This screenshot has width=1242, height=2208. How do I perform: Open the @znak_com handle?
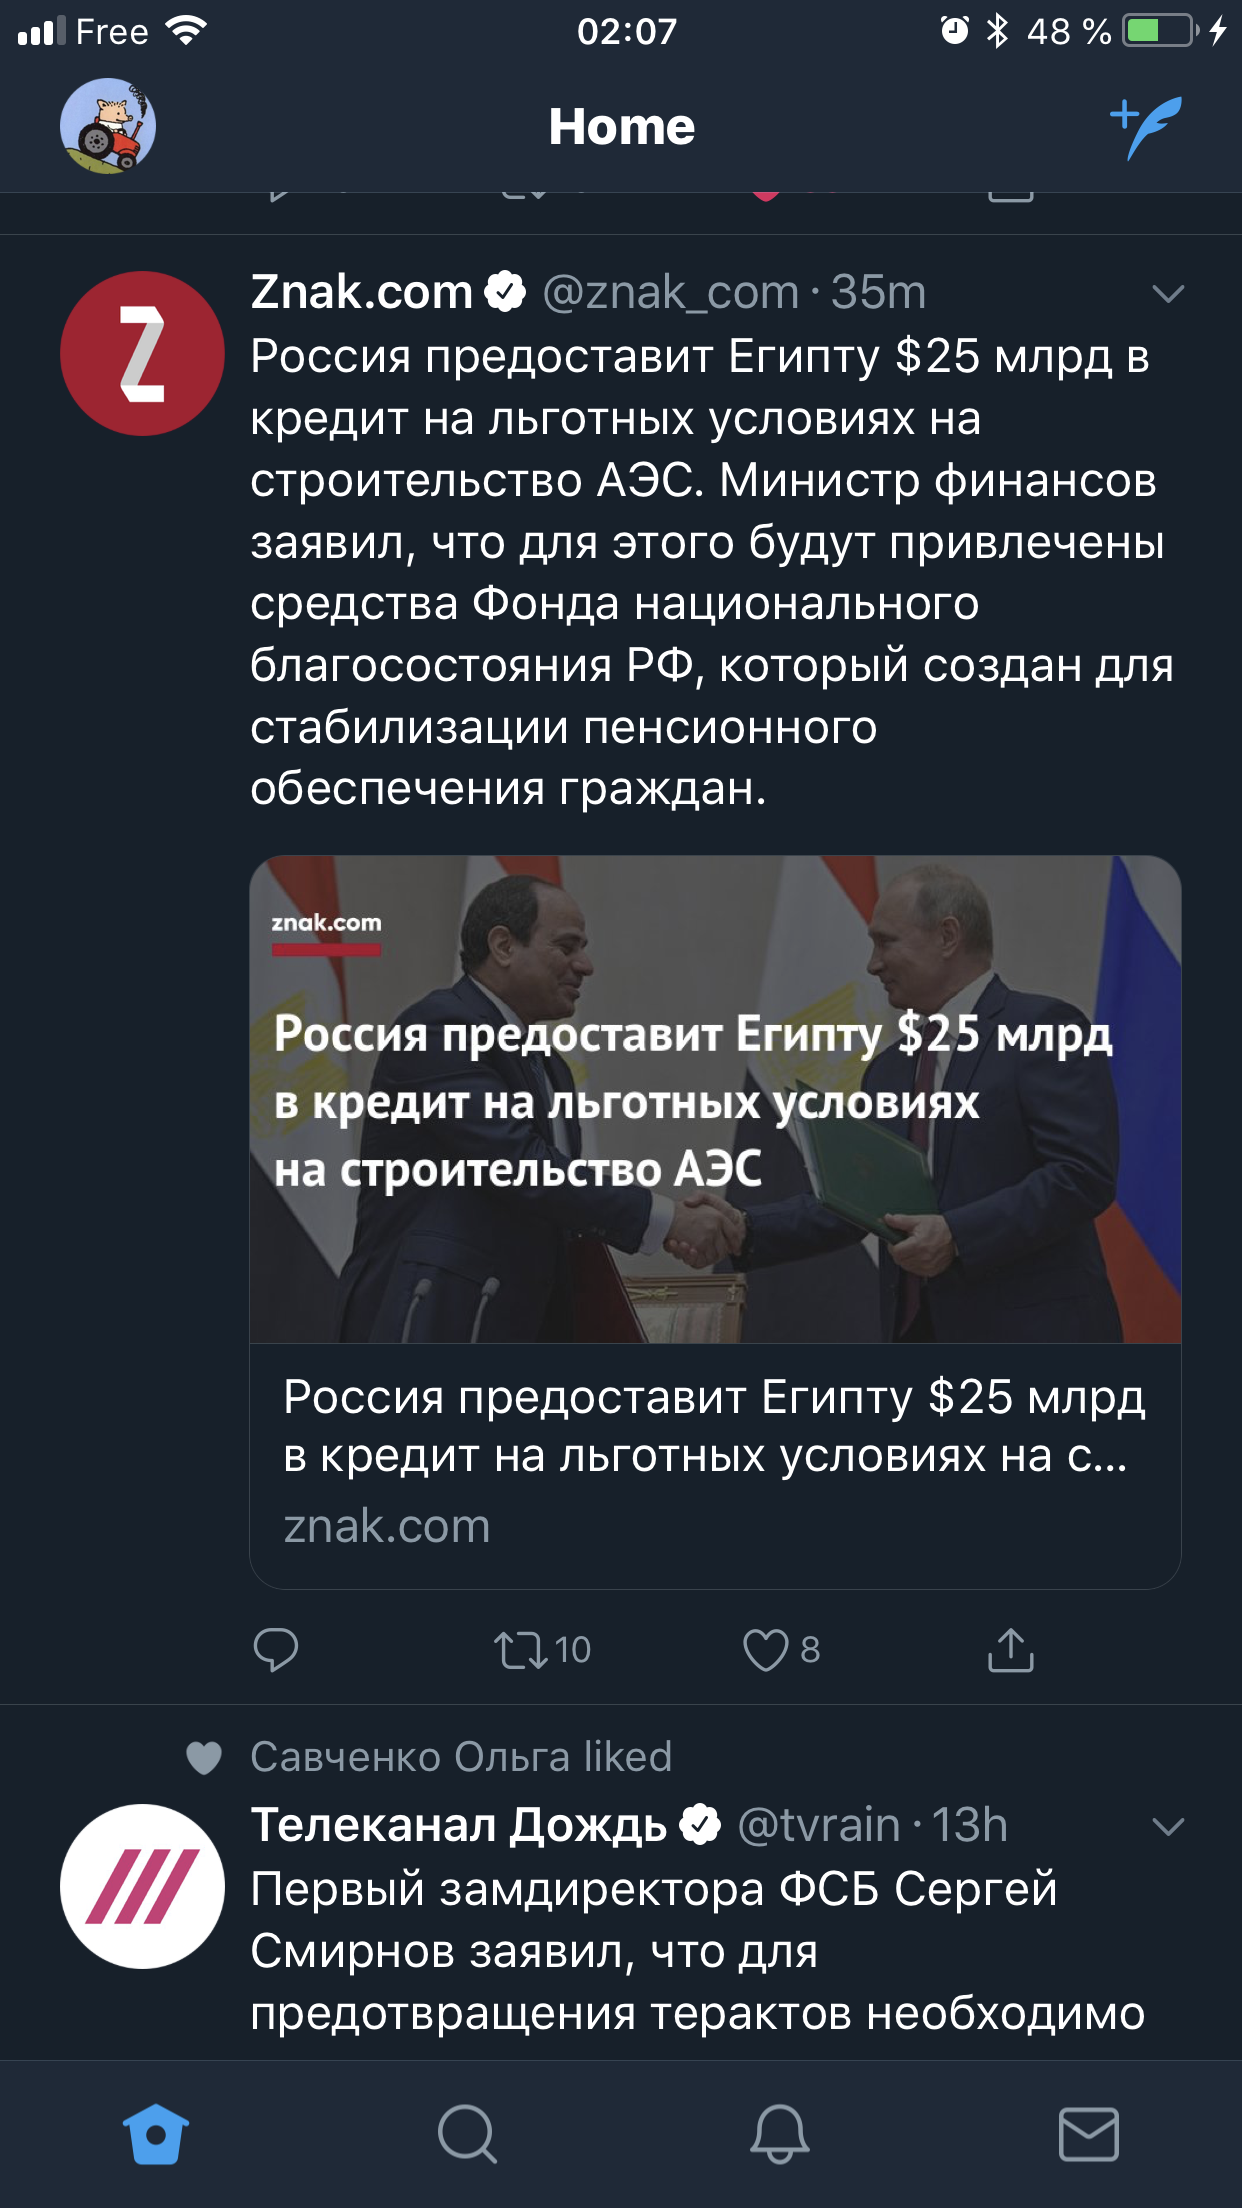click(670, 292)
